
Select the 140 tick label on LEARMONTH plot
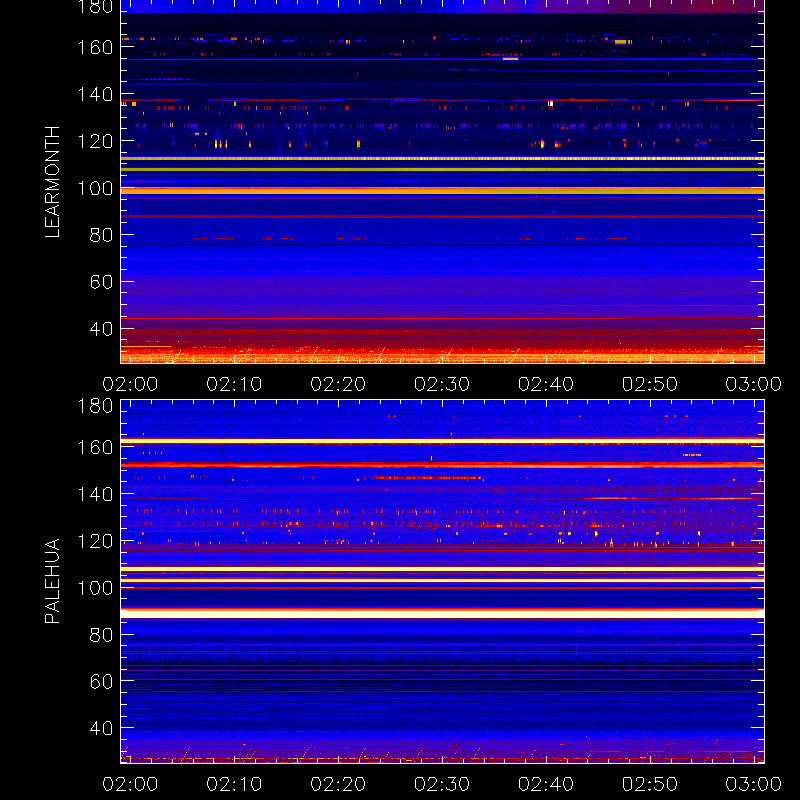(95, 94)
